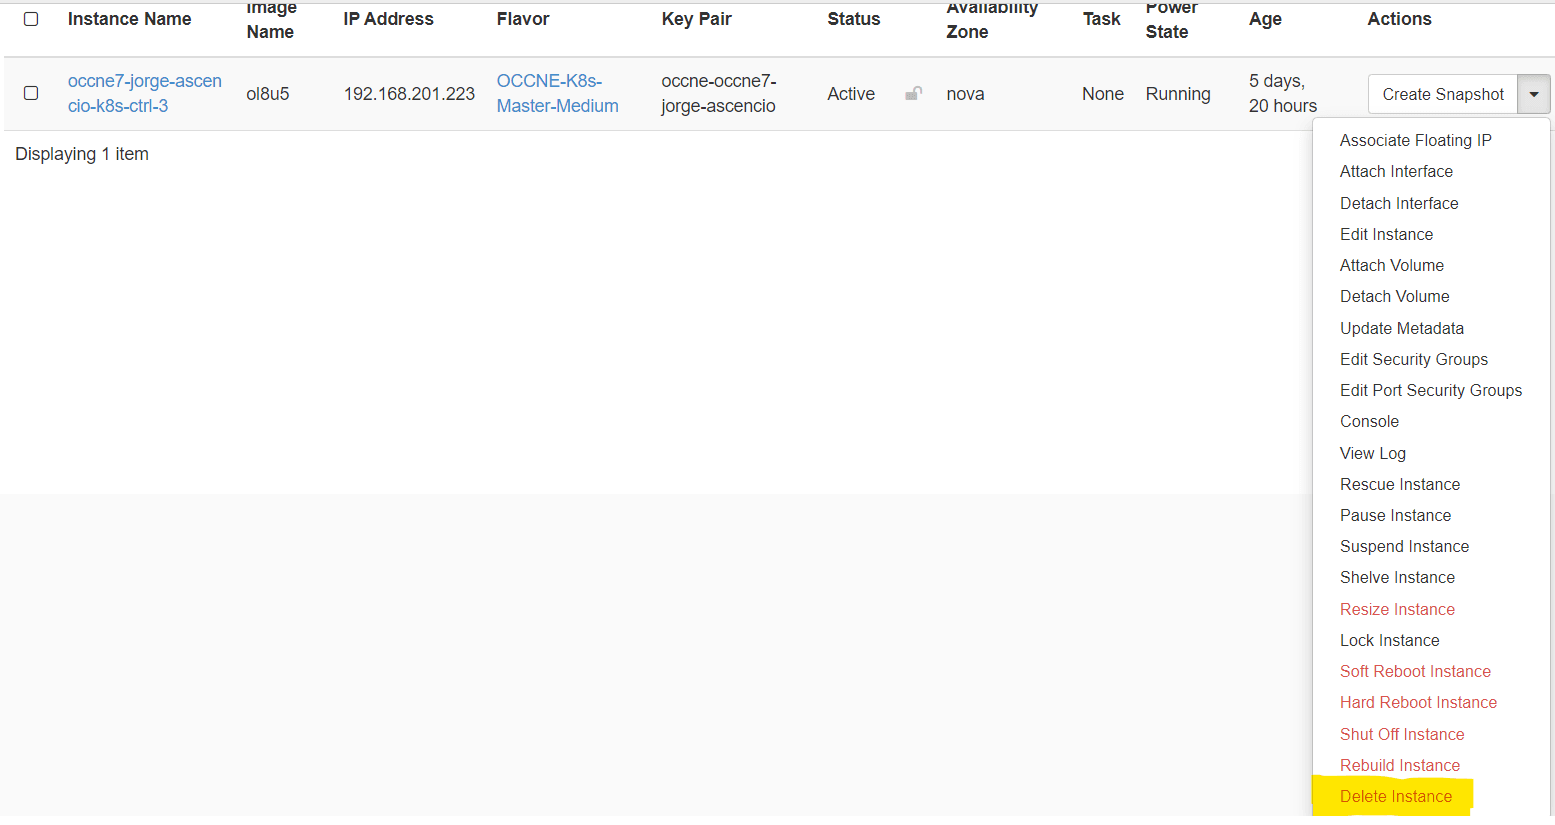Select Update Metadata from the actions menu
The width and height of the screenshot is (1555, 825).
pyautogui.click(x=1402, y=328)
